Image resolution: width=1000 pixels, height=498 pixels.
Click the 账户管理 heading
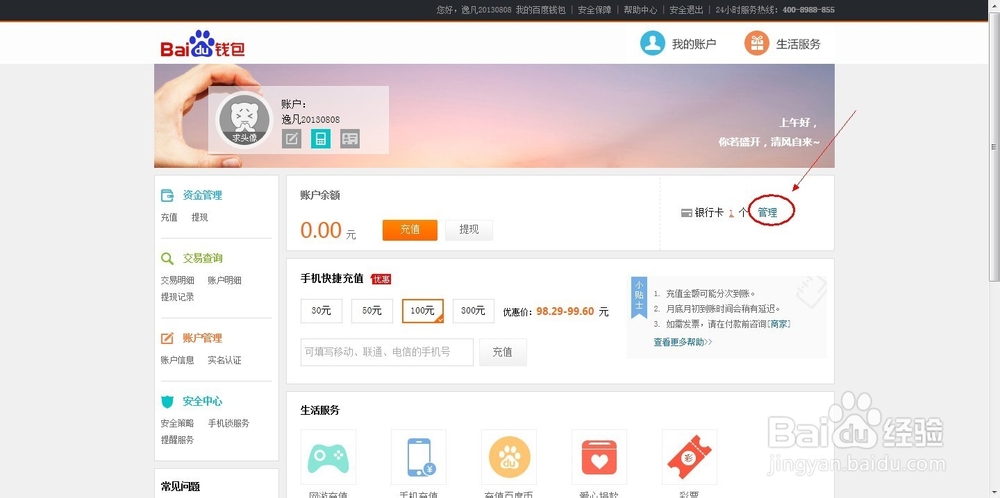[202, 338]
